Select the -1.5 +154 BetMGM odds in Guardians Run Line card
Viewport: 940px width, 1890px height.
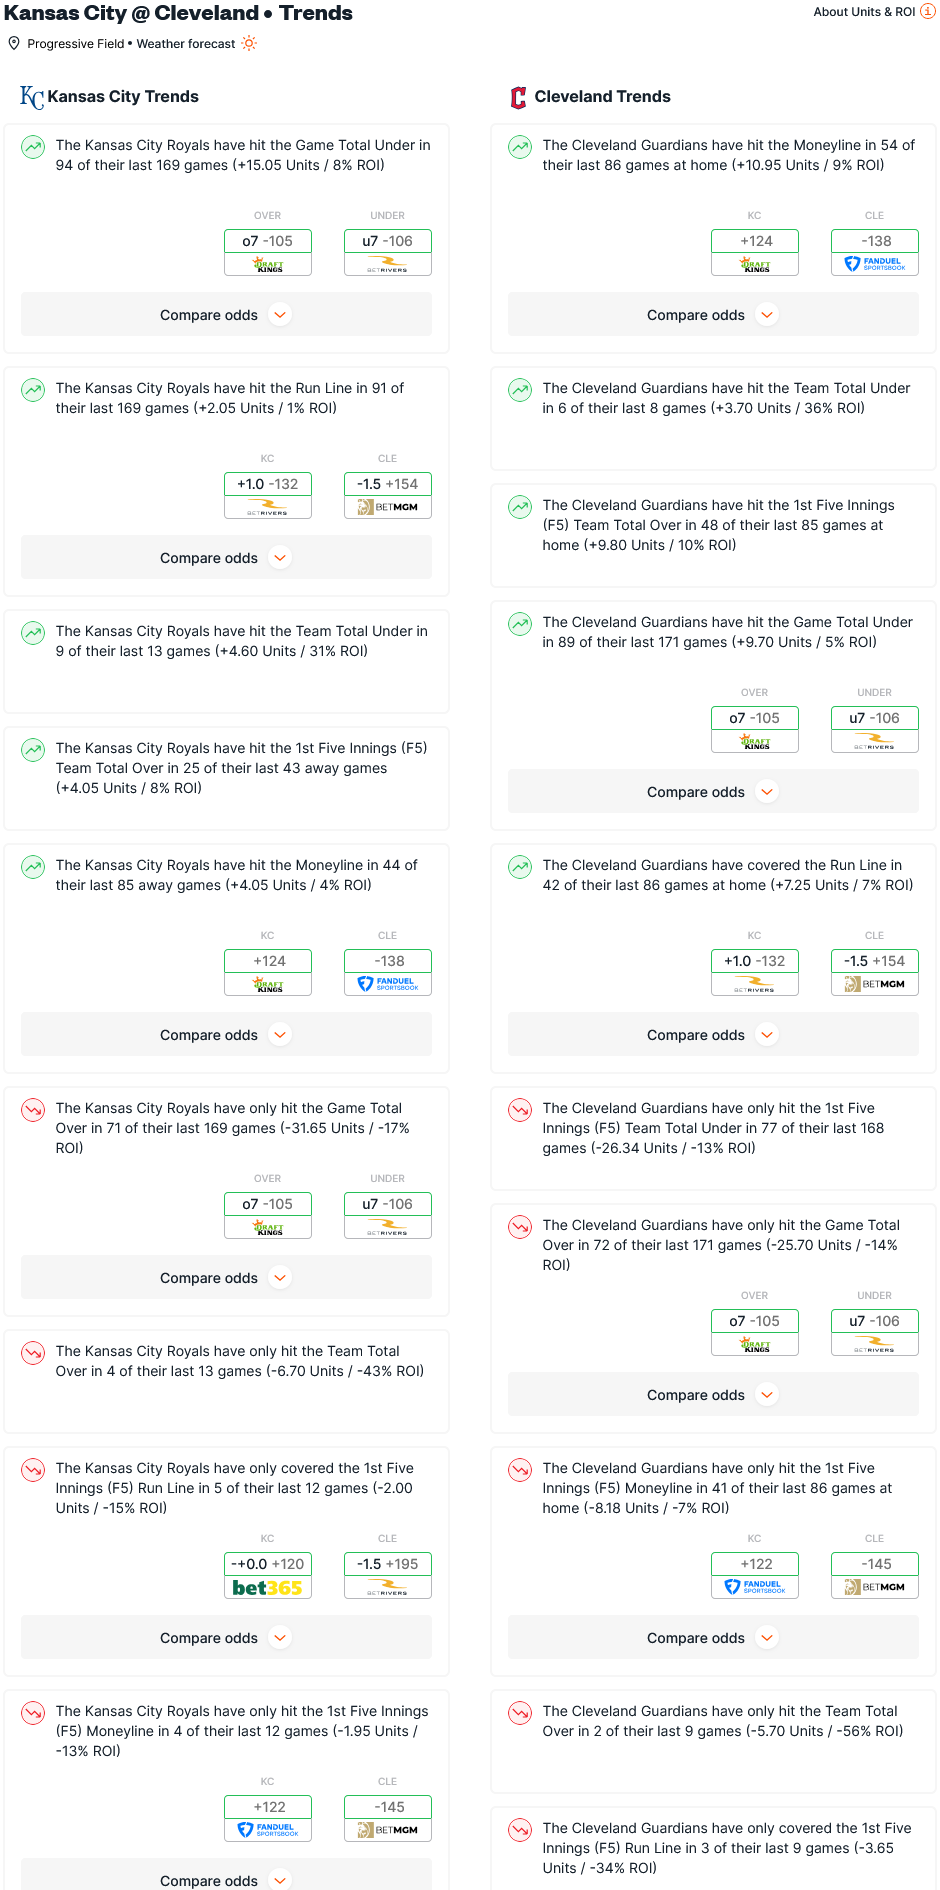coord(875,972)
